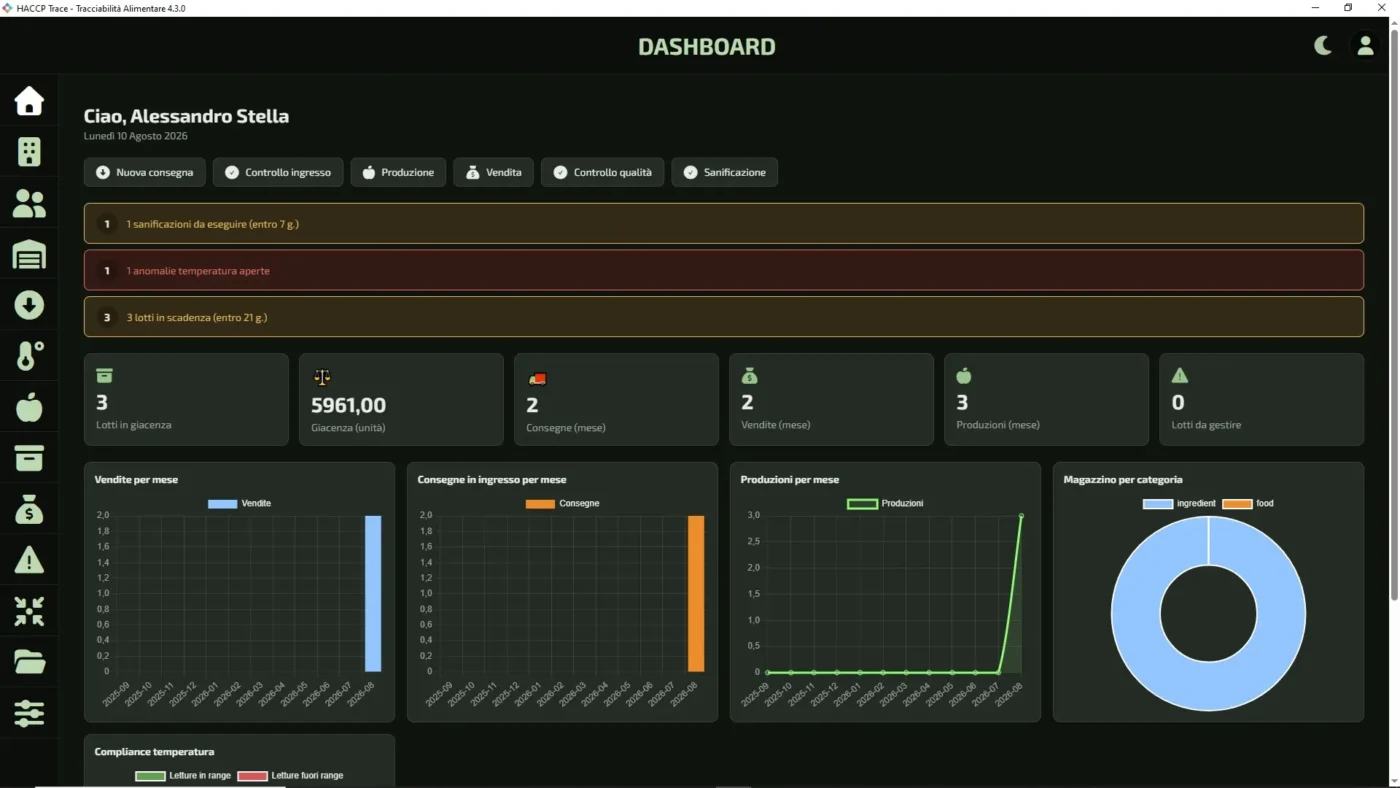This screenshot has height=788, width=1400.
Task: Open the converging arrows sidebar icon
Action: [x=29, y=611]
